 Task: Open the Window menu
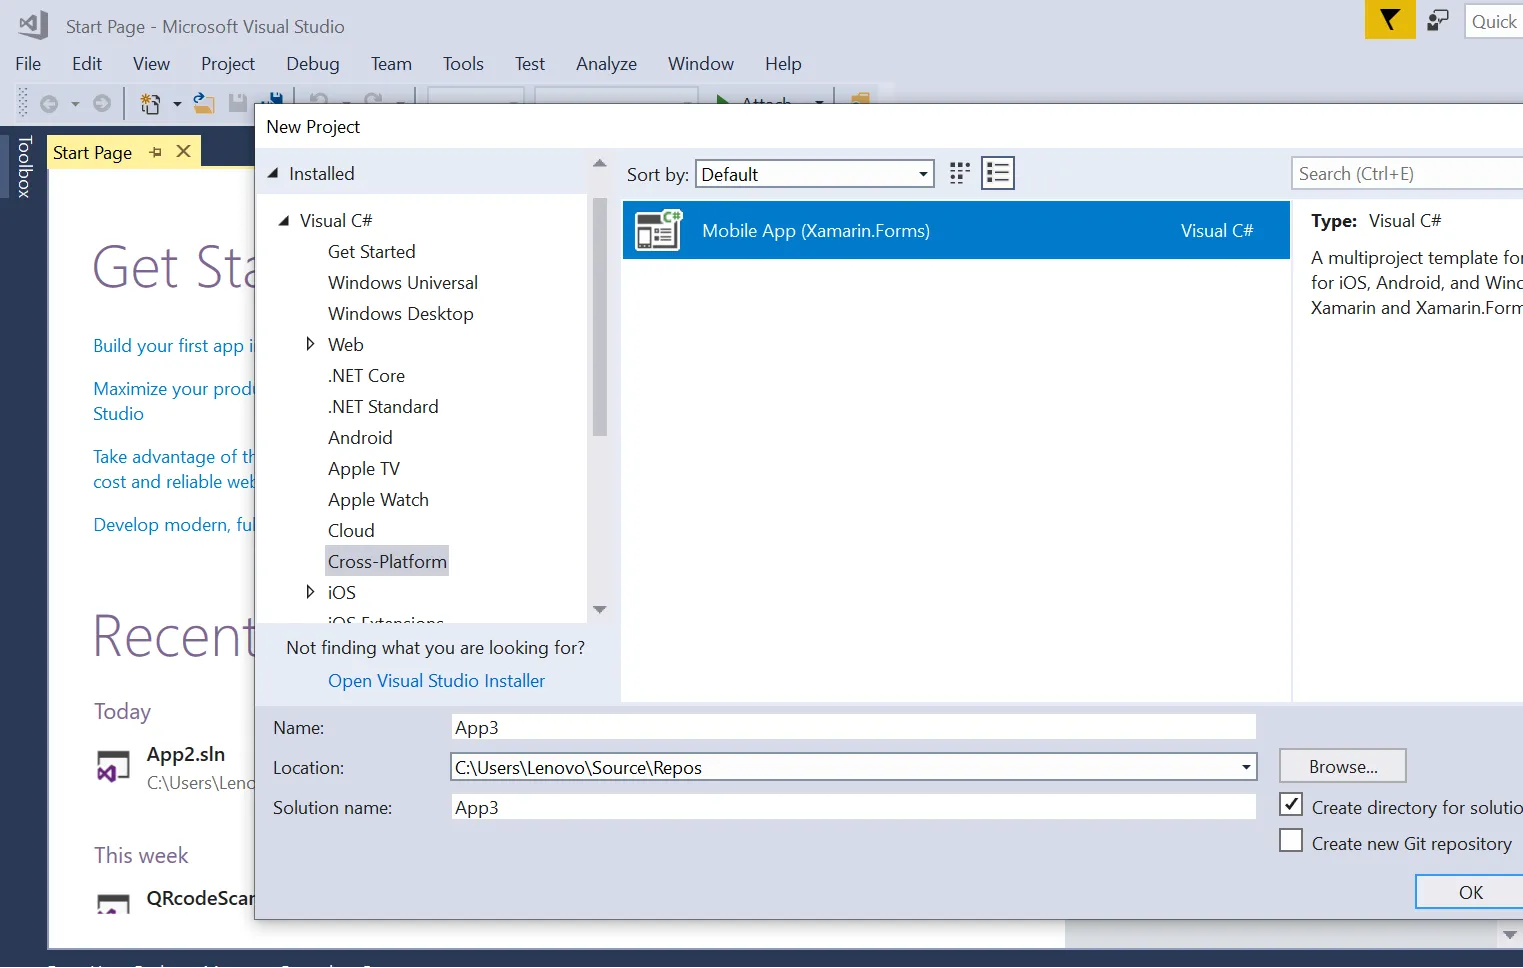tap(701, 63)
